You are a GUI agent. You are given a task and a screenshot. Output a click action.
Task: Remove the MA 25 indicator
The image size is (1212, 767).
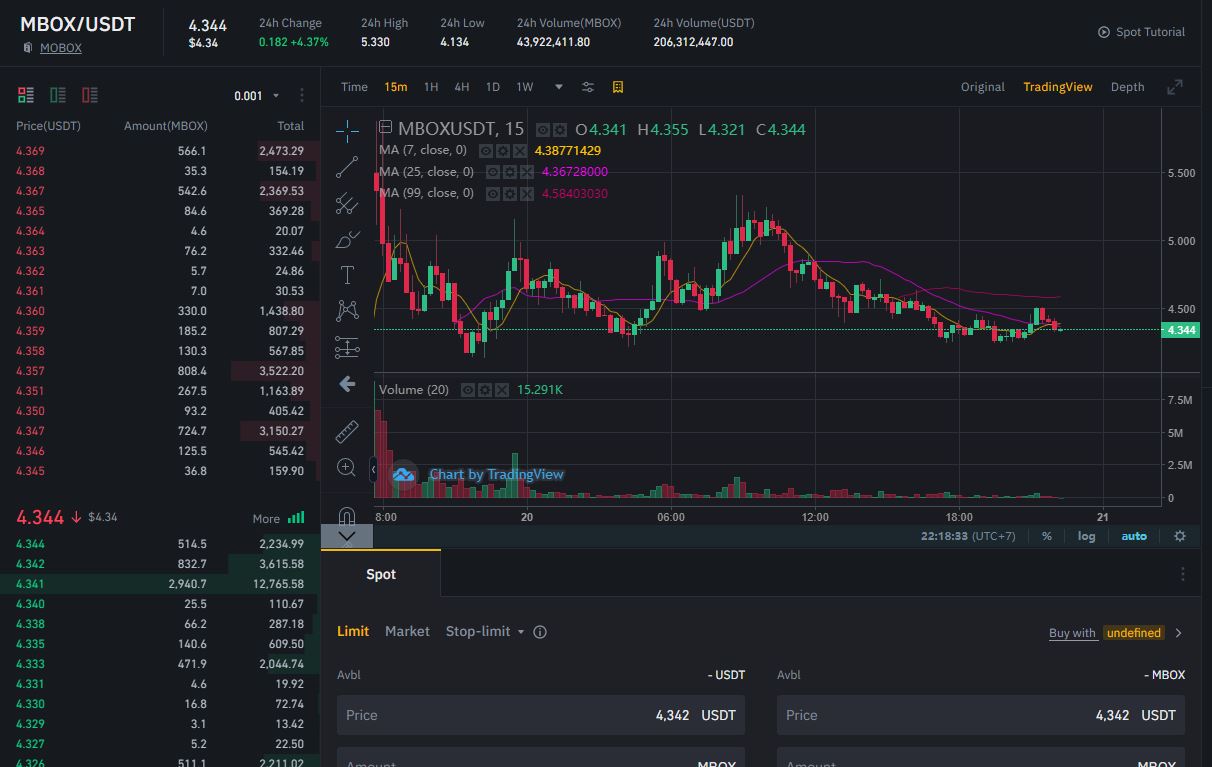(527, 172)
